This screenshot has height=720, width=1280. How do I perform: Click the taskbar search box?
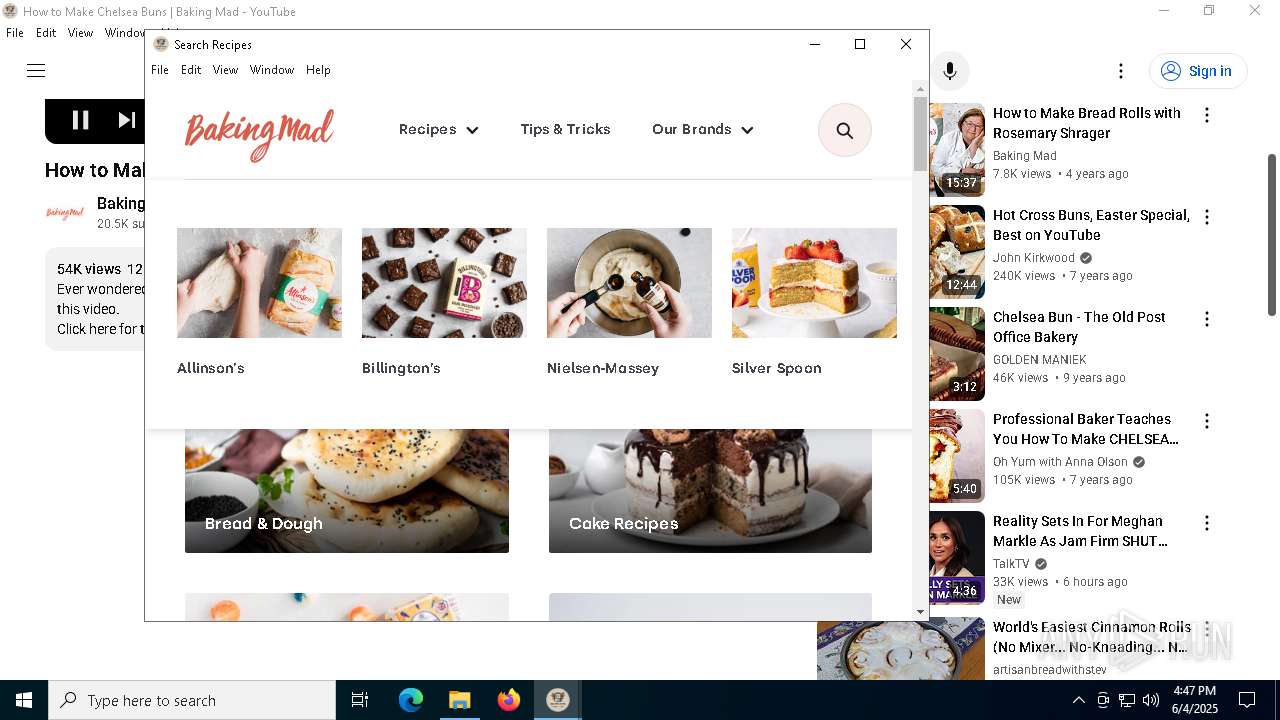coord(192,700)
